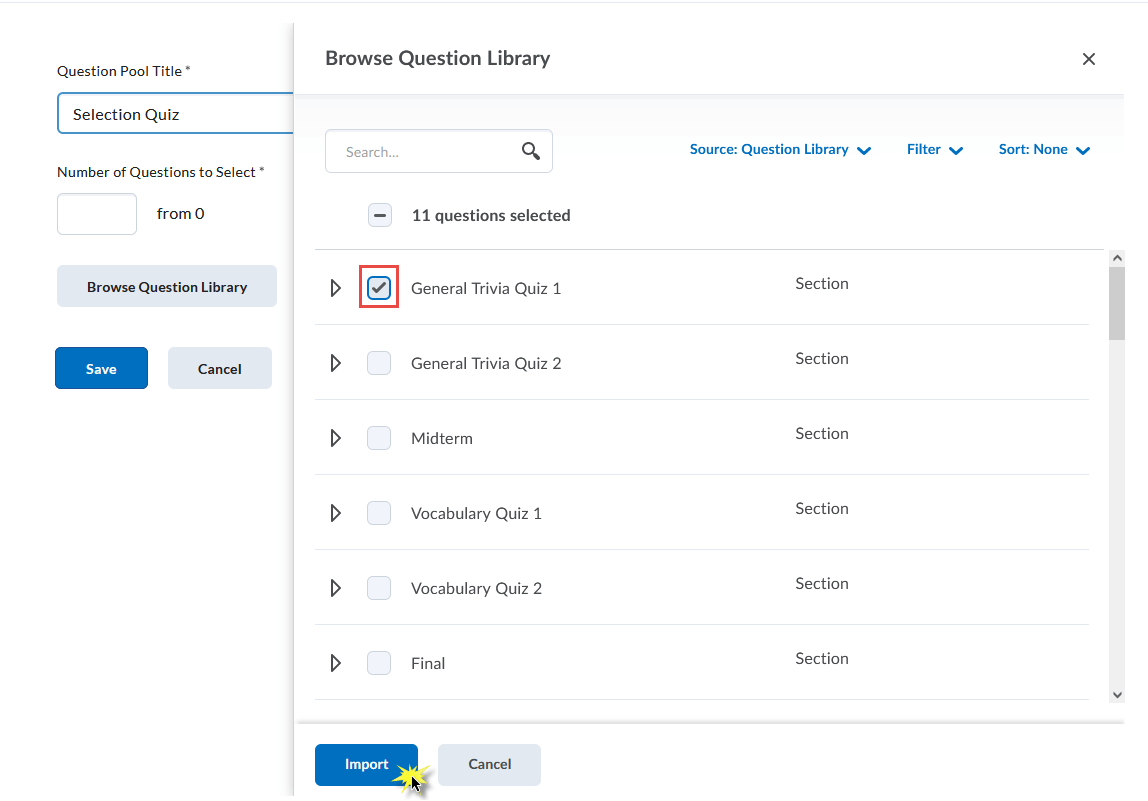
Task: Expand the Final section arrow
Action: point(336,663)
